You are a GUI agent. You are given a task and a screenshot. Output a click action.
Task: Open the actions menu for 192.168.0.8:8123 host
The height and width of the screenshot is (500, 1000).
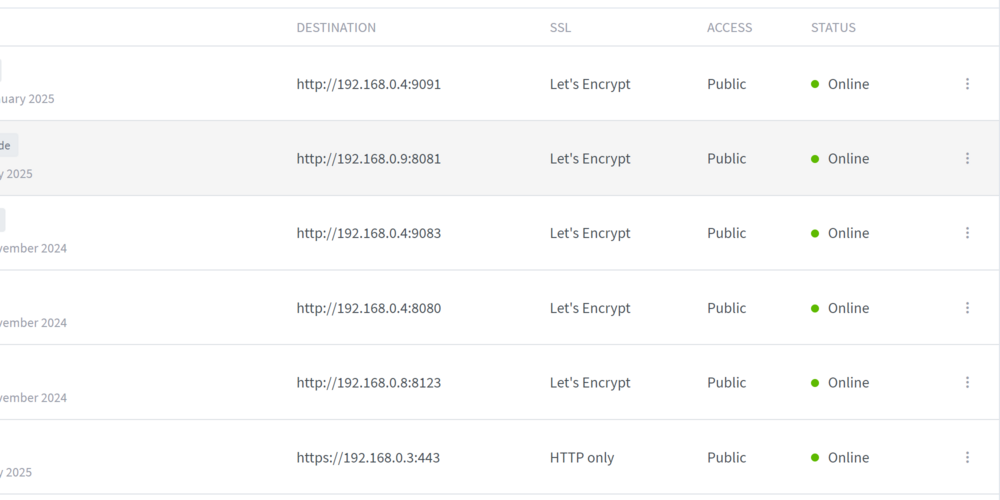967,383
